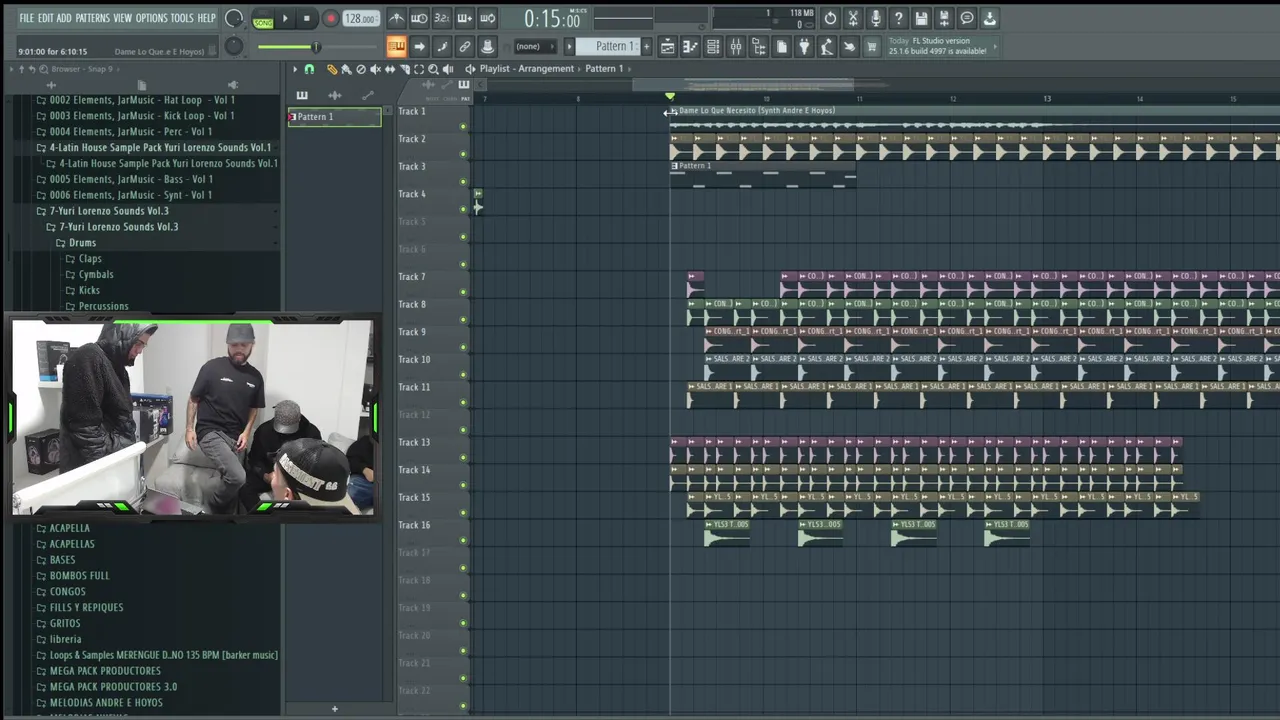Image resolution: width=1280 pixels, height=720 pixels.
Task: Select the playlist Slip tool
Action: pyautogui.click(x=390, y=69)
